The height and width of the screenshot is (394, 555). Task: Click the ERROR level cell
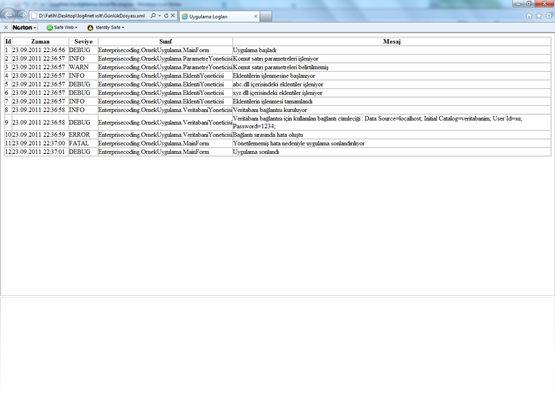point(84,135)
